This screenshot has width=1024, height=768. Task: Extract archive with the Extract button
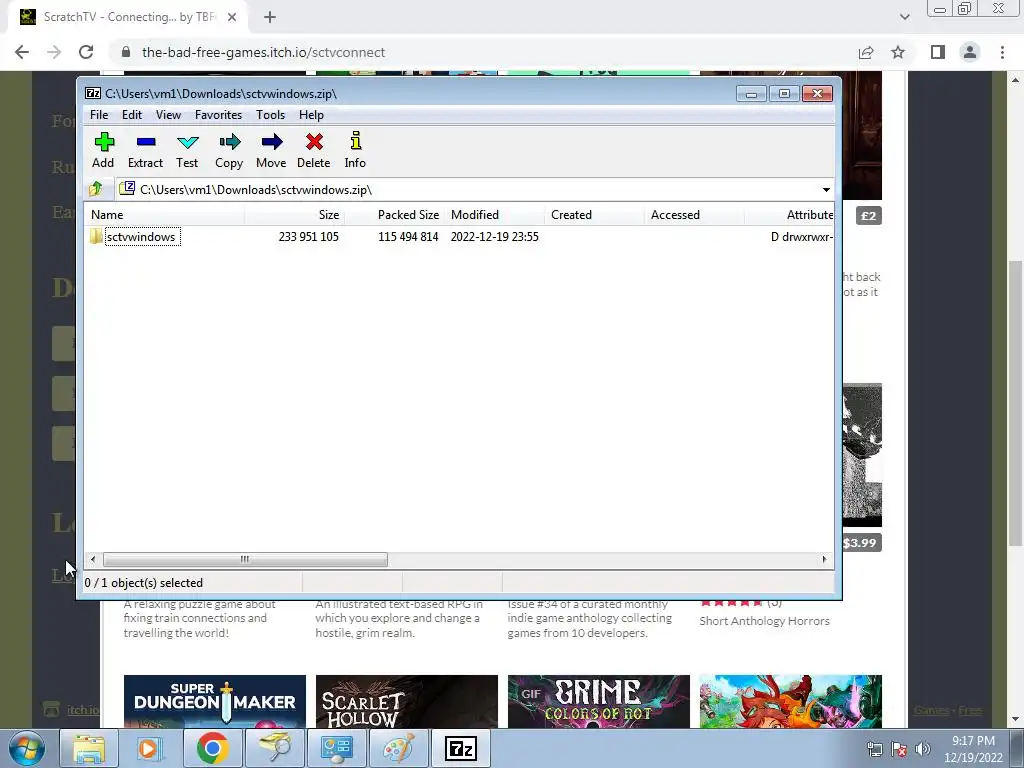point(145,151)
